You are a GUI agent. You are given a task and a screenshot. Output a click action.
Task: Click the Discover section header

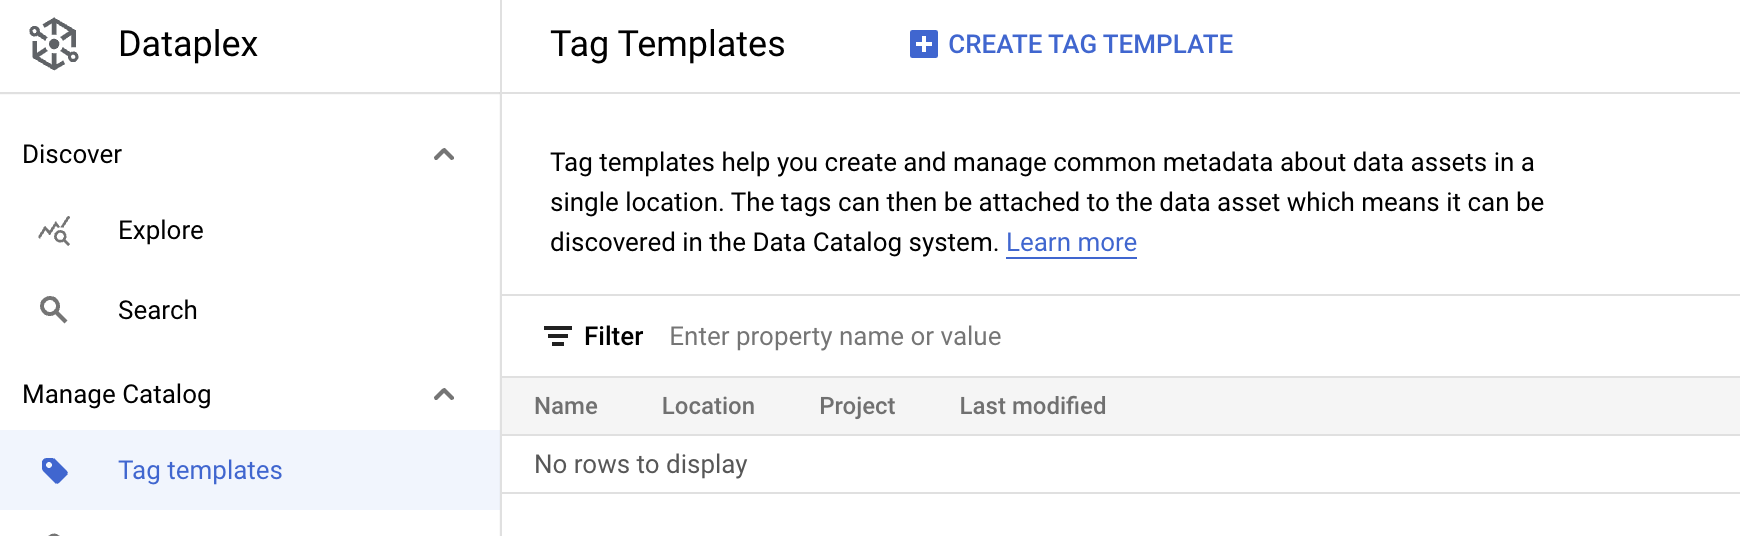(72, 154)
